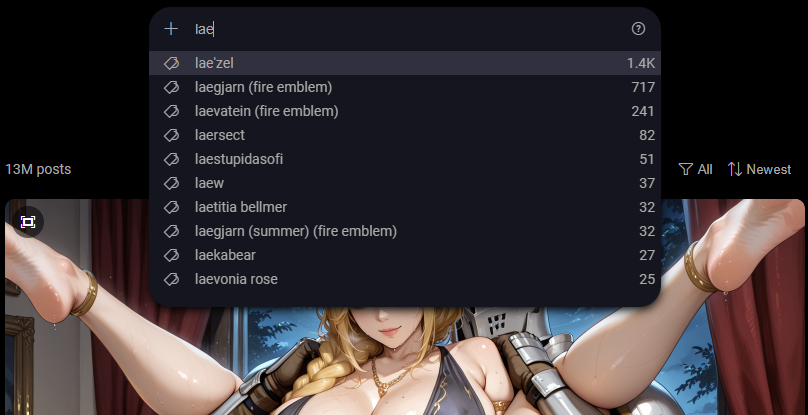Open the All filter dropdown
This screenshot has height=415, width=808.
click(696, 169)
